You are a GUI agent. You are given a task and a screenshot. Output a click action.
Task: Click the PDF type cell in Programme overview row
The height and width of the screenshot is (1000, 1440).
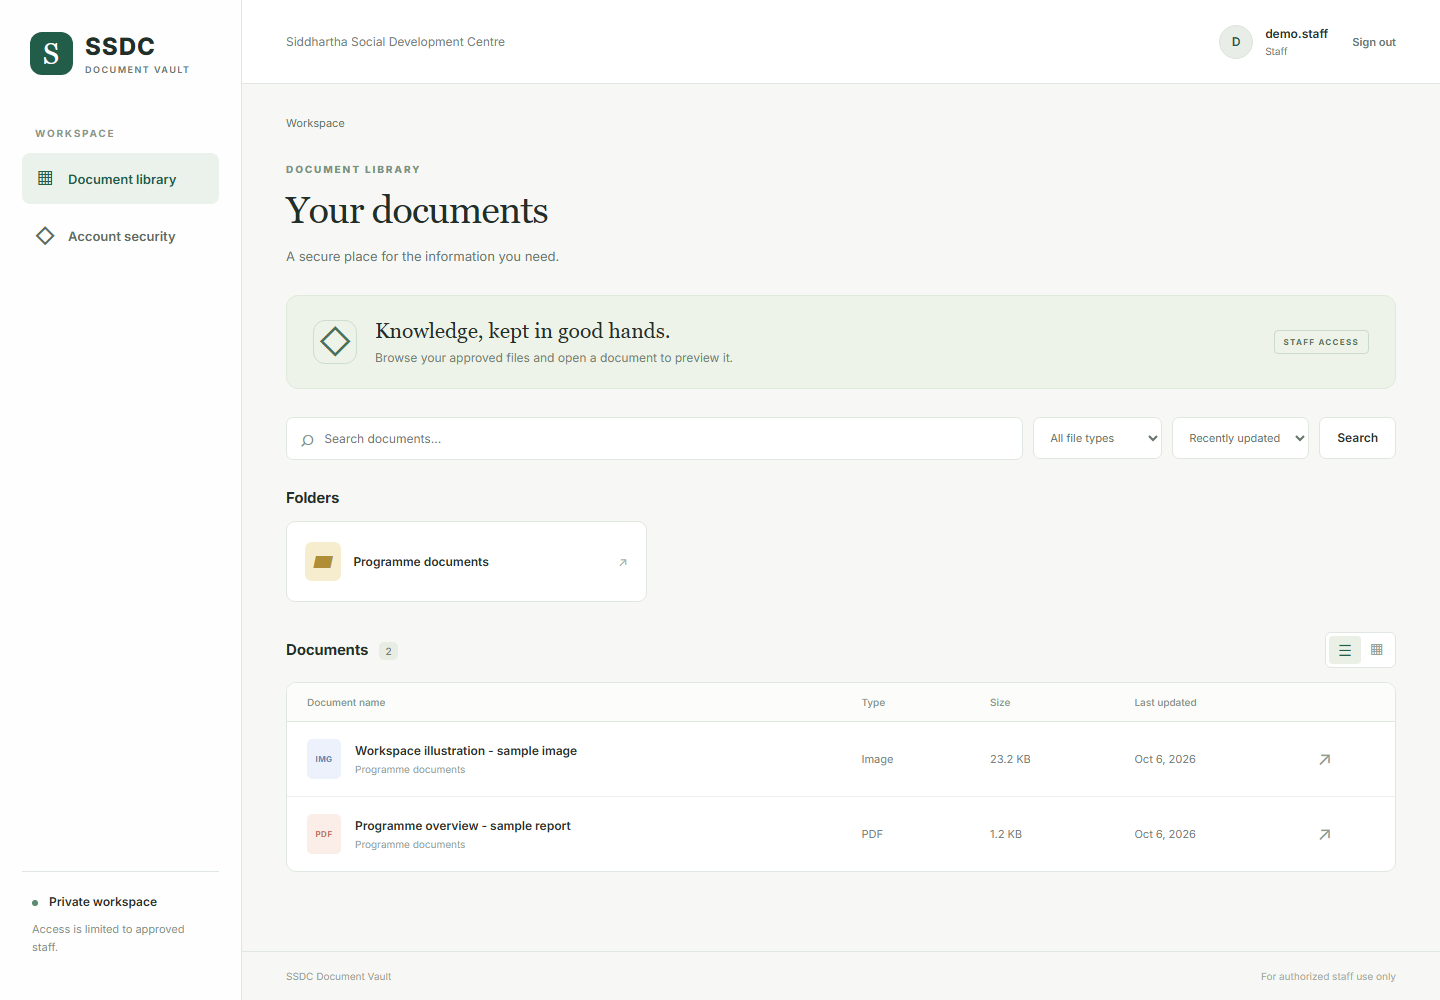[872, 834]
